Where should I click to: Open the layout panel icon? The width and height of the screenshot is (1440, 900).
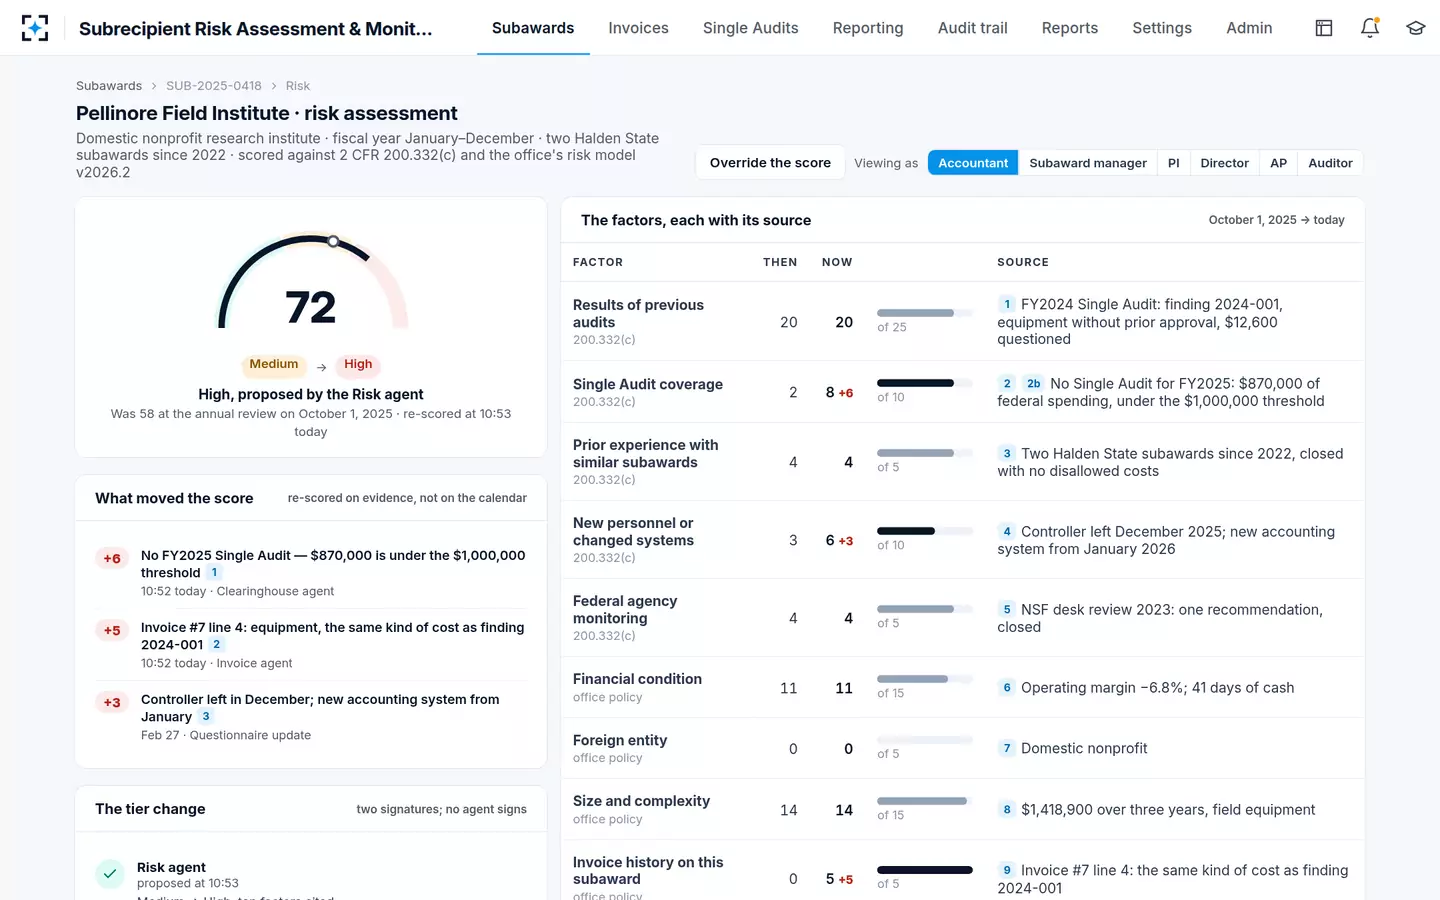(1324, 28)
